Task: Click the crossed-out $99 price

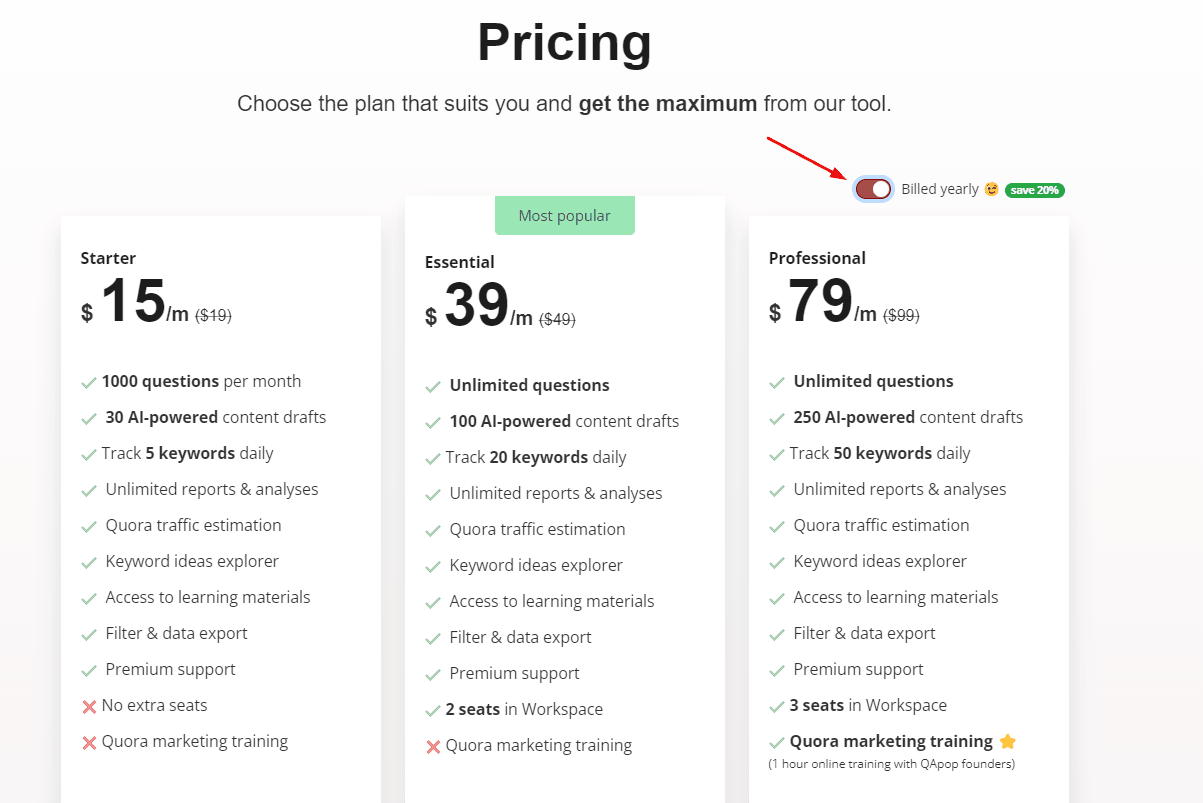Action: (900, 315)
